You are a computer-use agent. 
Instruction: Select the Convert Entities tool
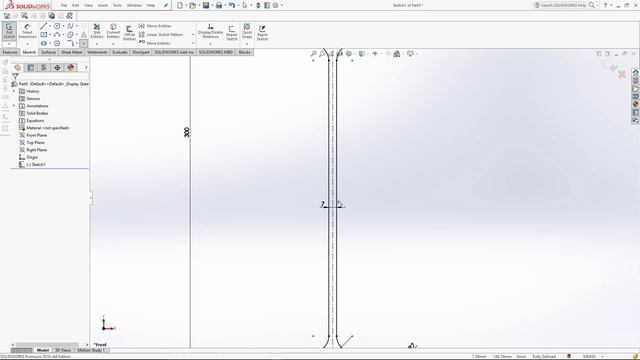113,31
